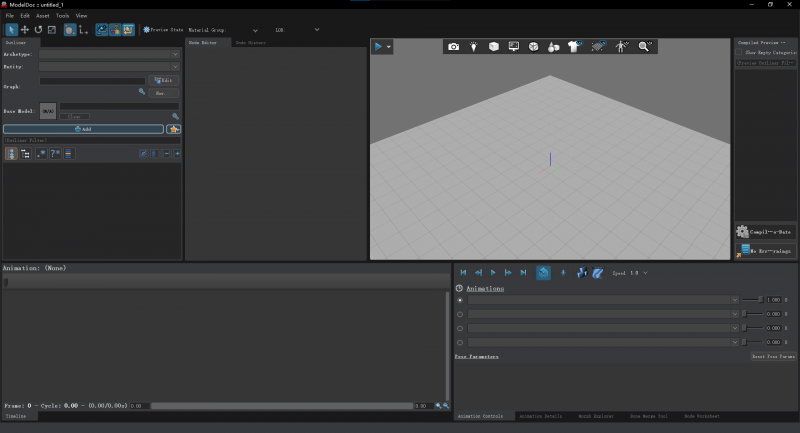Click the solid cube shading icon
The width and height of the screenshot is (800, 433).
(x=493, y=47)
